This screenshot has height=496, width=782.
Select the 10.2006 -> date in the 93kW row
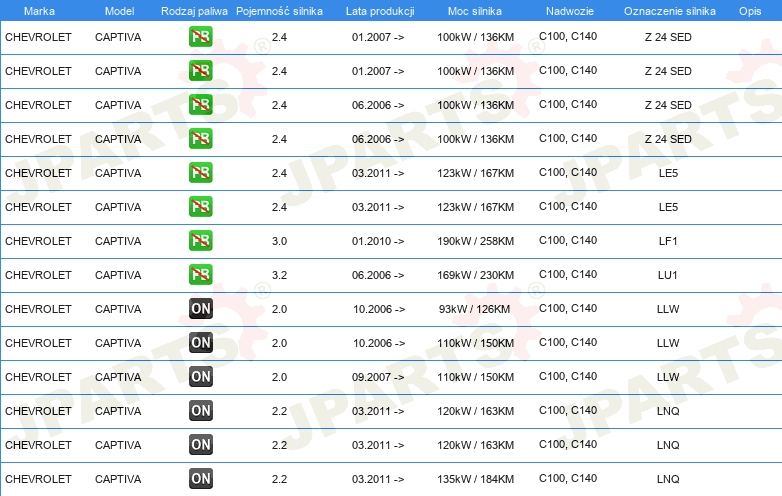(379, 309)
